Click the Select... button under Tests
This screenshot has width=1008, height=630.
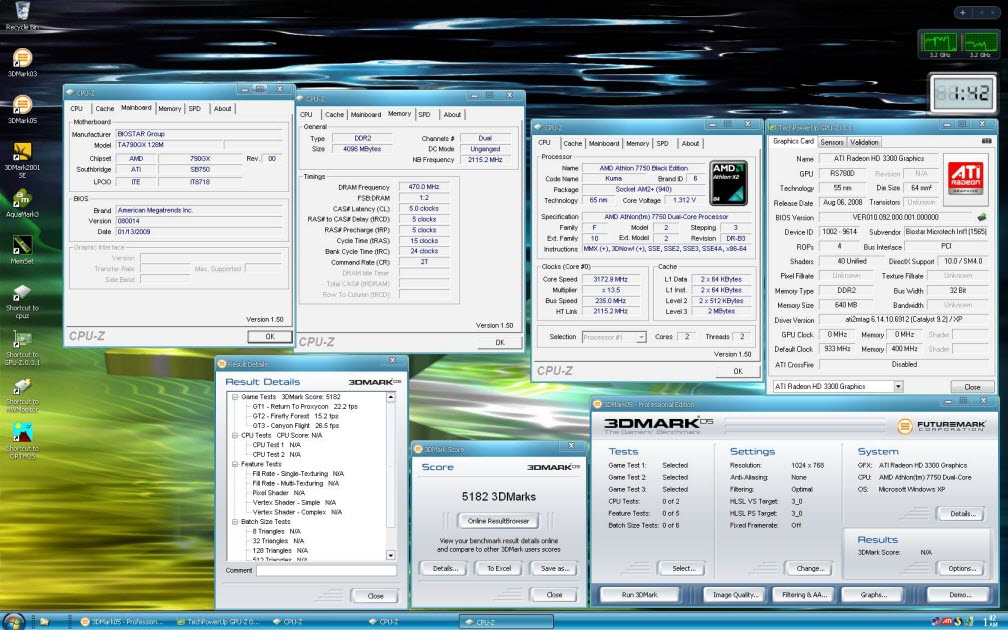(683, 568)
